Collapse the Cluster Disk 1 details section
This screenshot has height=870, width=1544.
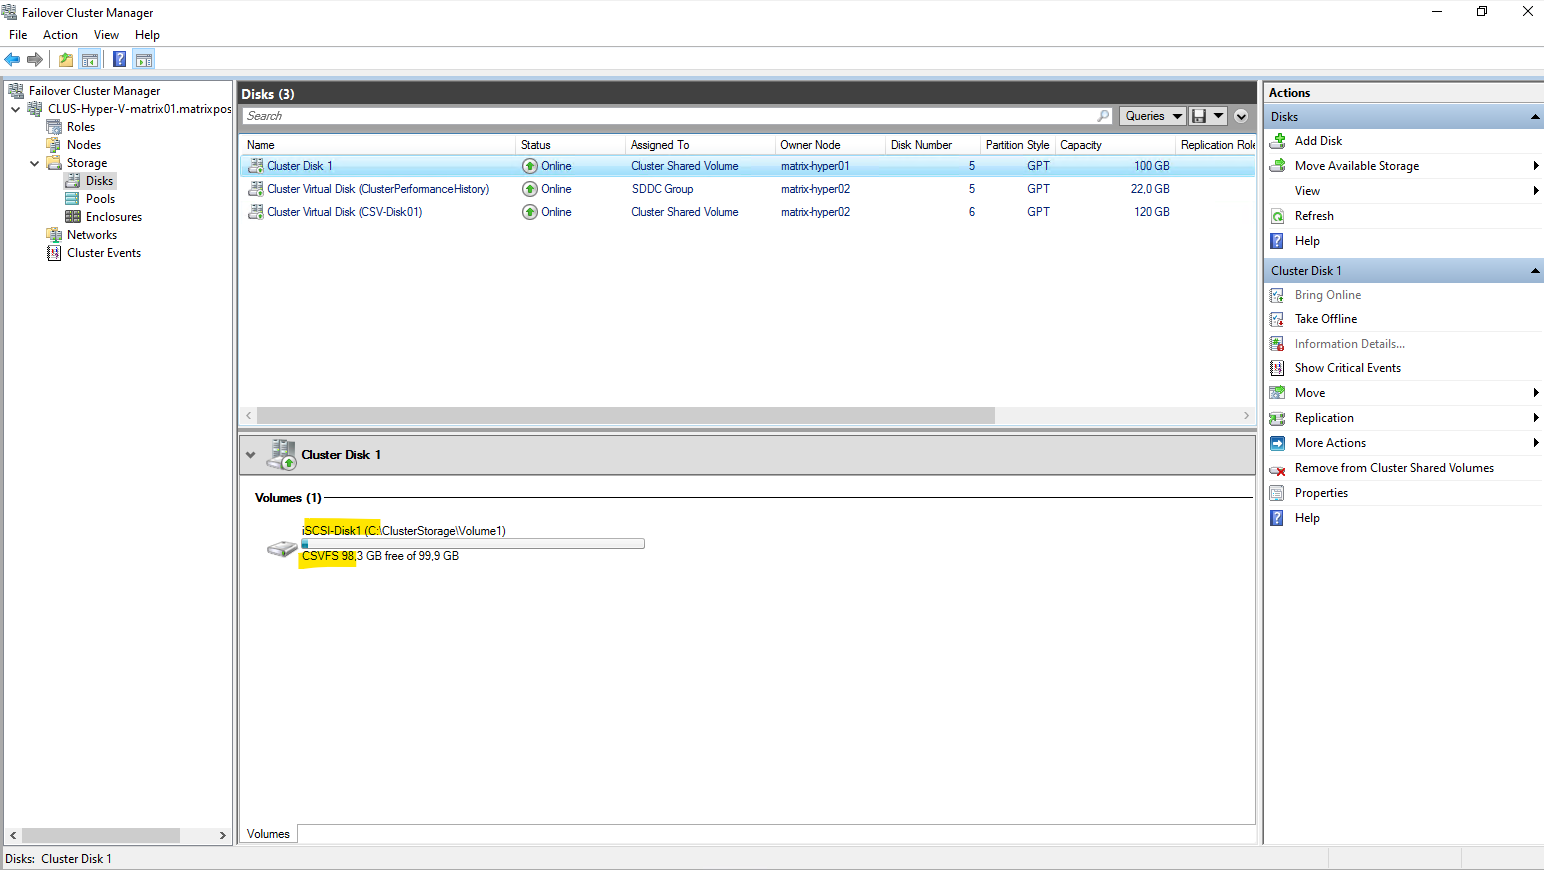pos(251,455)
